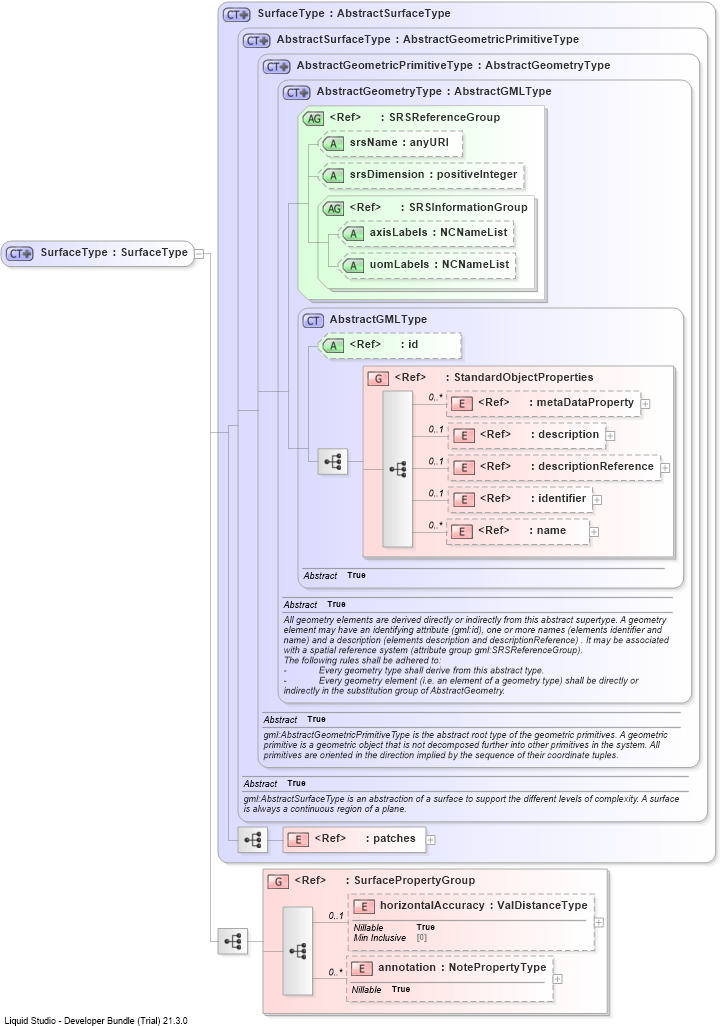Click attribute icon of uomLabels
This screenshot has width=720, height=1026.
point(353,266)
